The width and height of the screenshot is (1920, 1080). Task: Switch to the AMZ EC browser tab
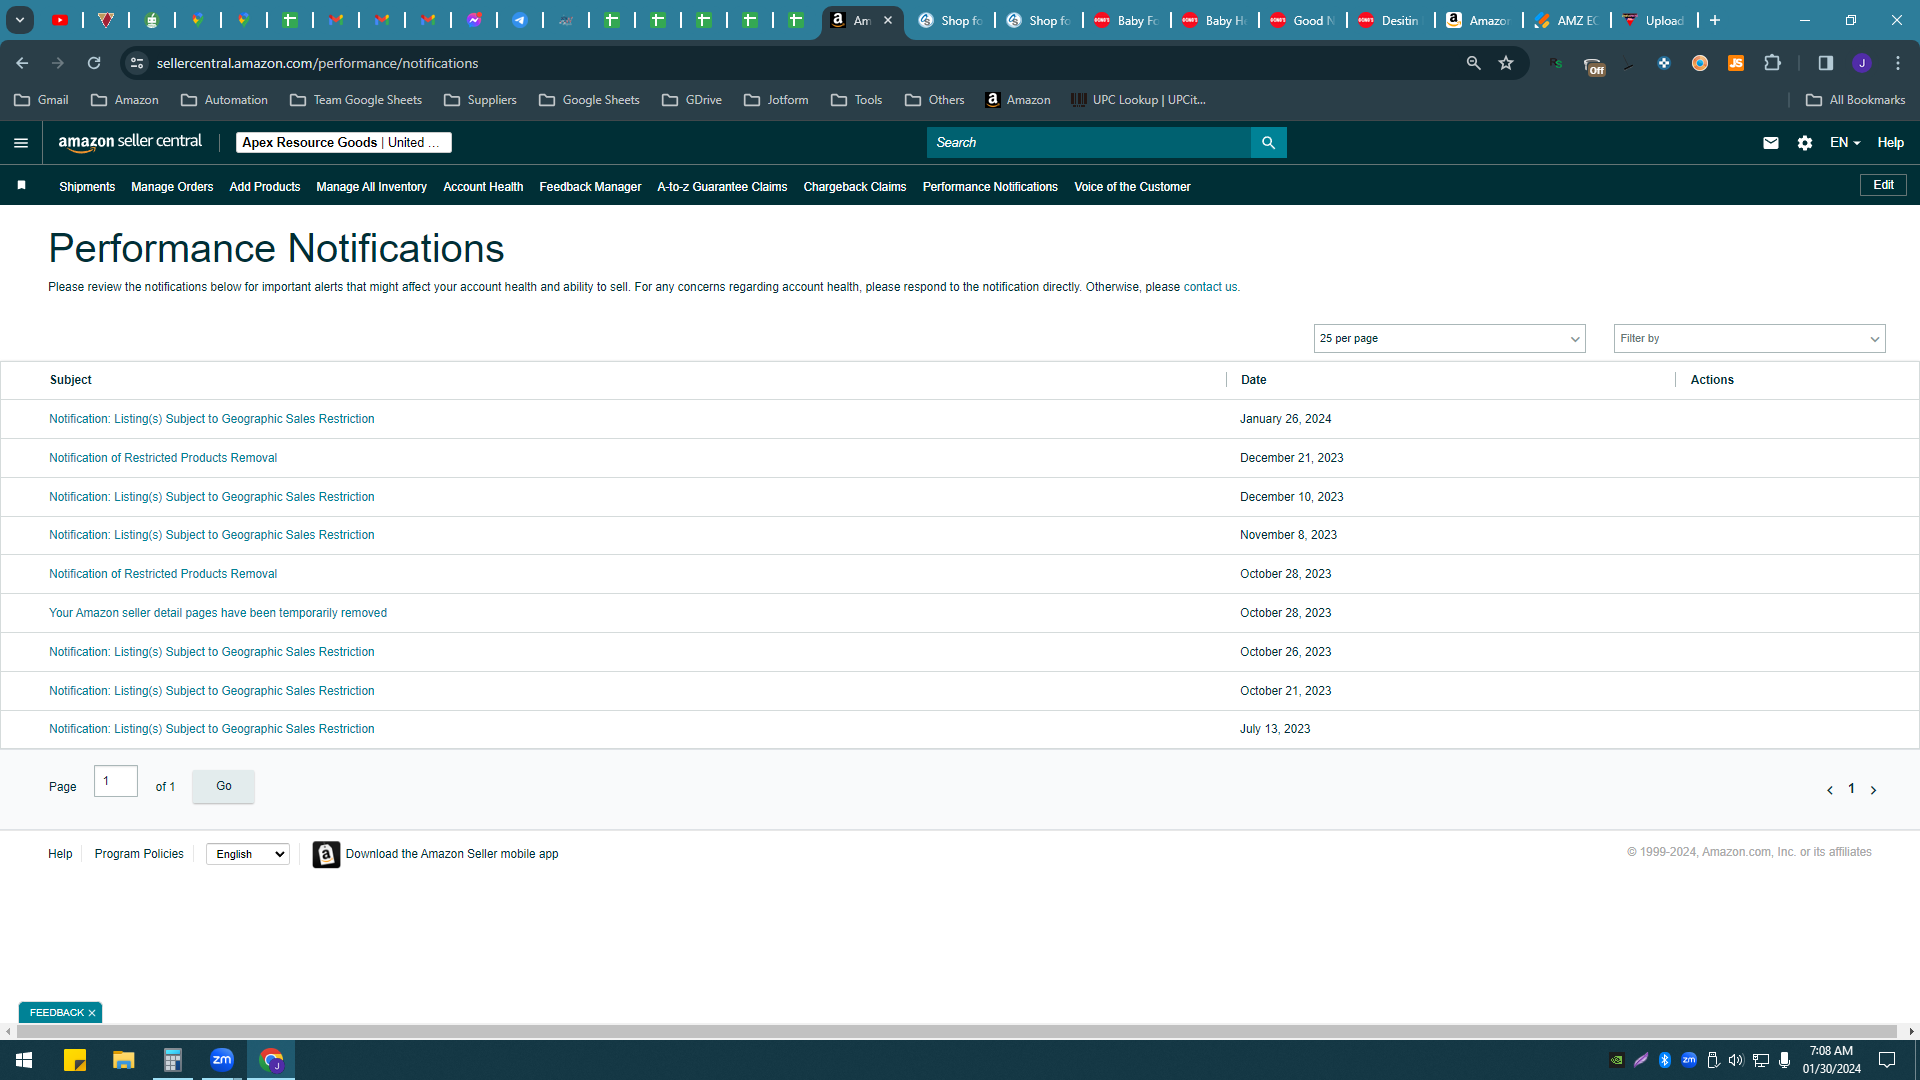1566,20
